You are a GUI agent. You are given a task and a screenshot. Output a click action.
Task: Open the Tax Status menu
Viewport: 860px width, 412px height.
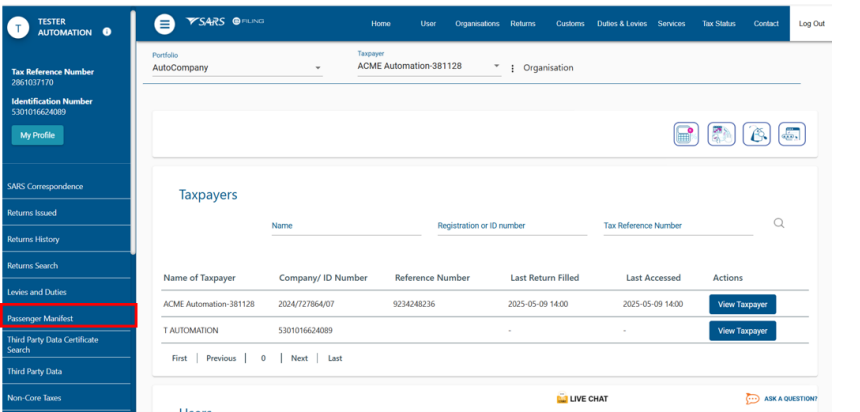pyautogui.click(x=720, y=23)
